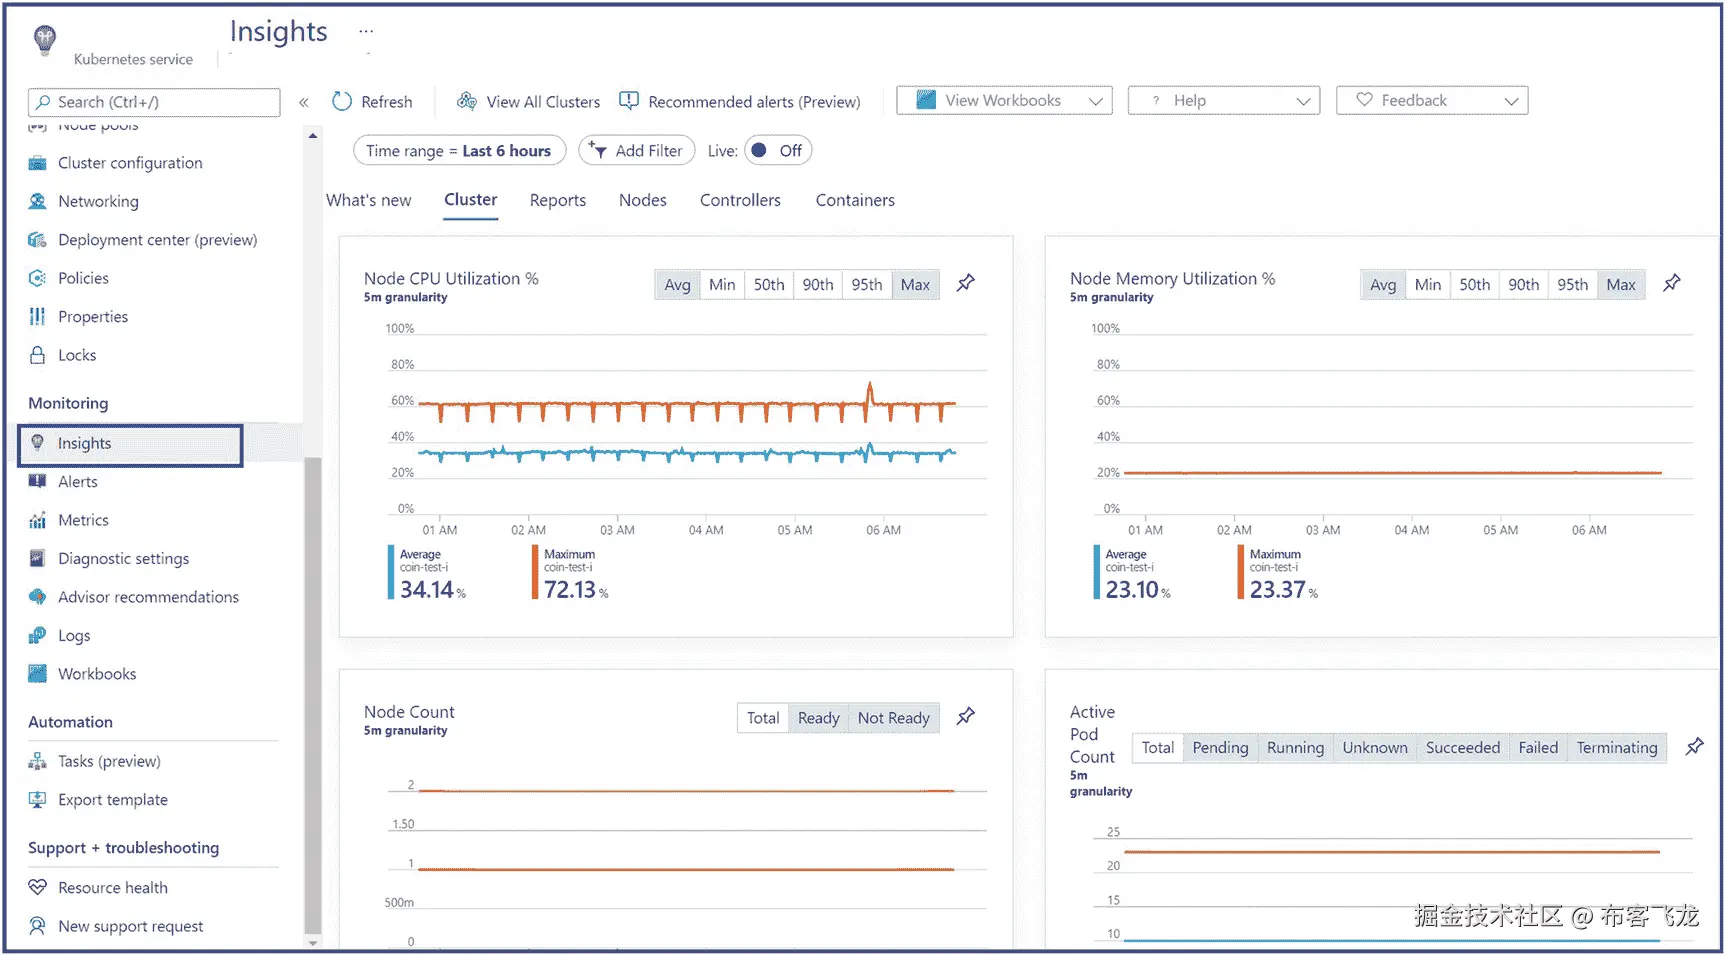Change the Time range filter pill
Screen dimensions: 1725x955
point(459,151)
